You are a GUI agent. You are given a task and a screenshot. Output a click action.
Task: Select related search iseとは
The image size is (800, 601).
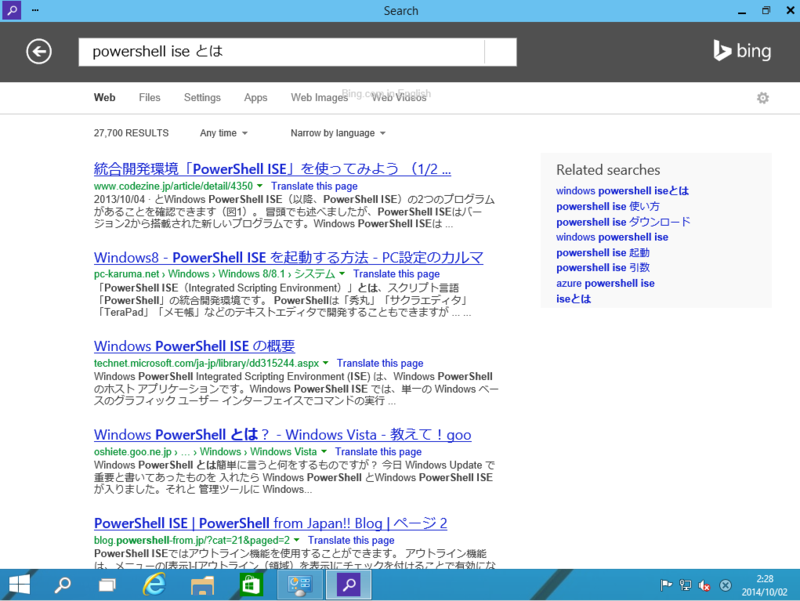[573, 299]
